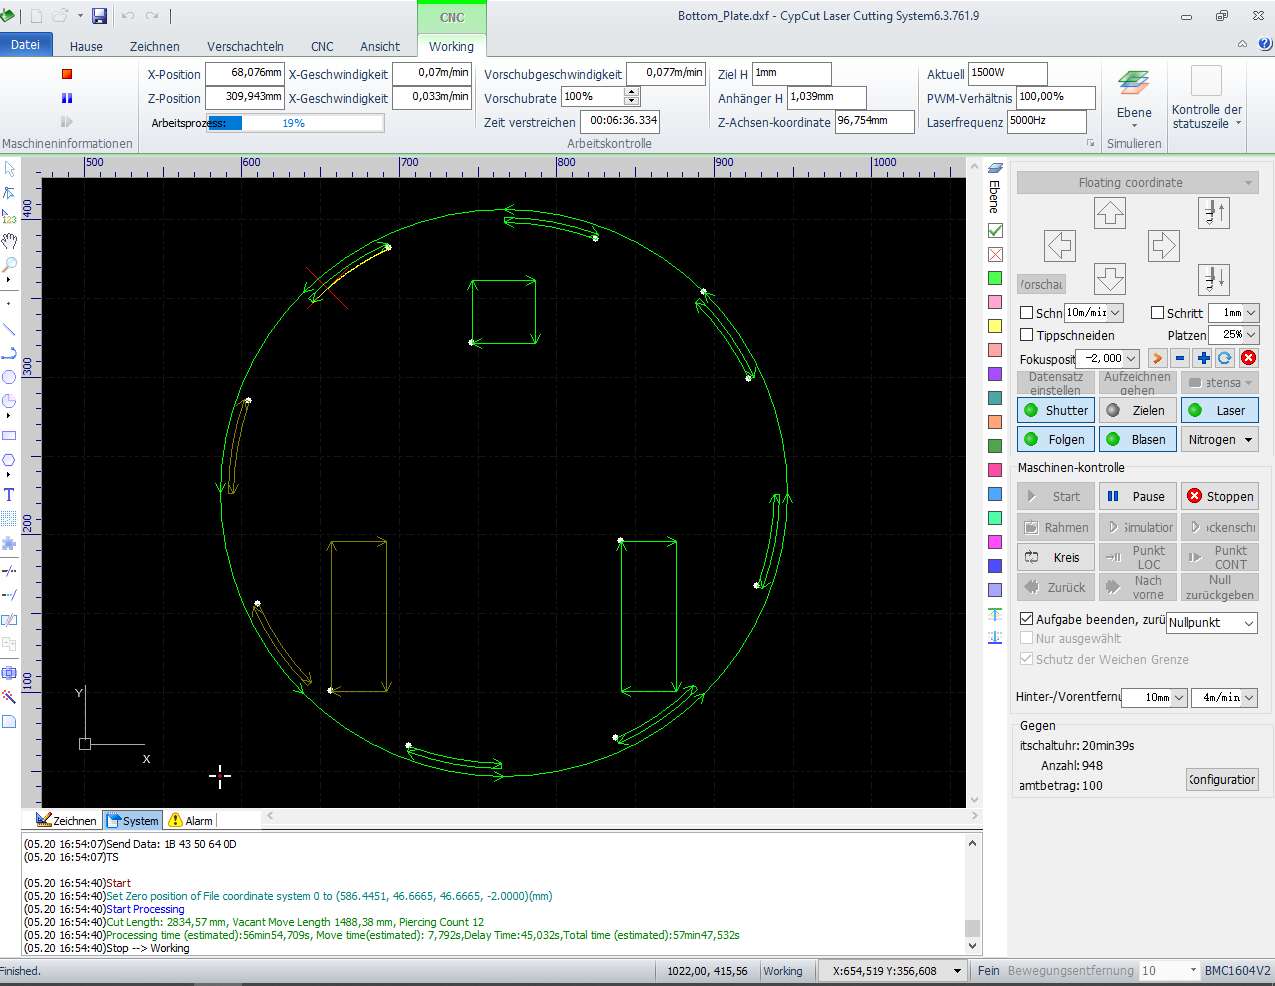
Task: Open the Verschachteln ribbon tab
Action: (x=245, y=46)
